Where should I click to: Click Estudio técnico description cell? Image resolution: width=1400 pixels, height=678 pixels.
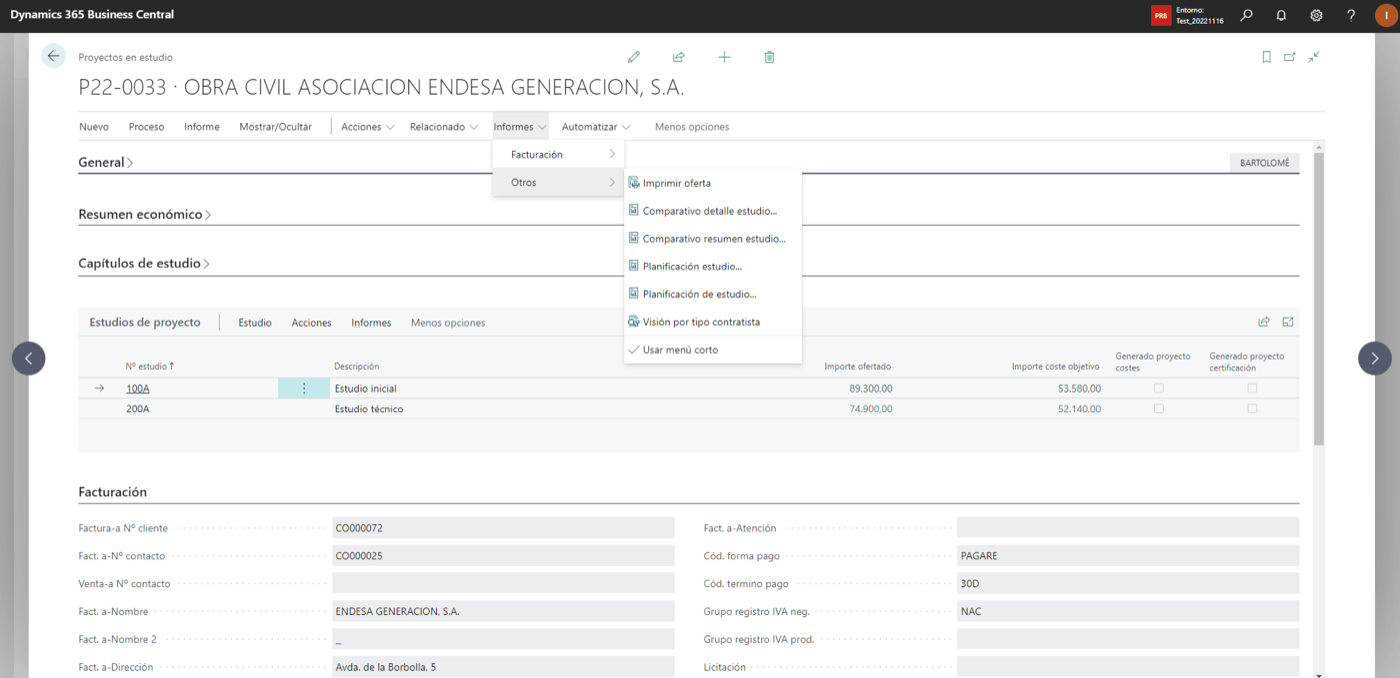click(x=369, y=409)
